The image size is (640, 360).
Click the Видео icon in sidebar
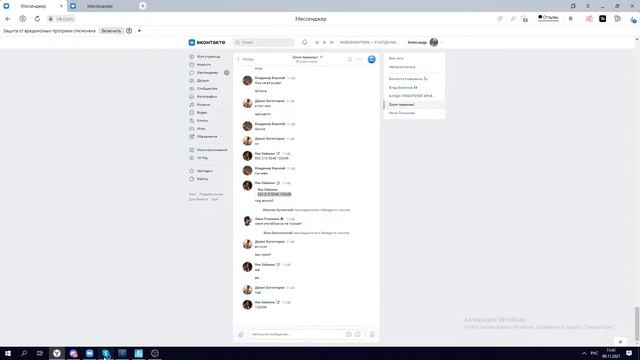click(192, 113)
